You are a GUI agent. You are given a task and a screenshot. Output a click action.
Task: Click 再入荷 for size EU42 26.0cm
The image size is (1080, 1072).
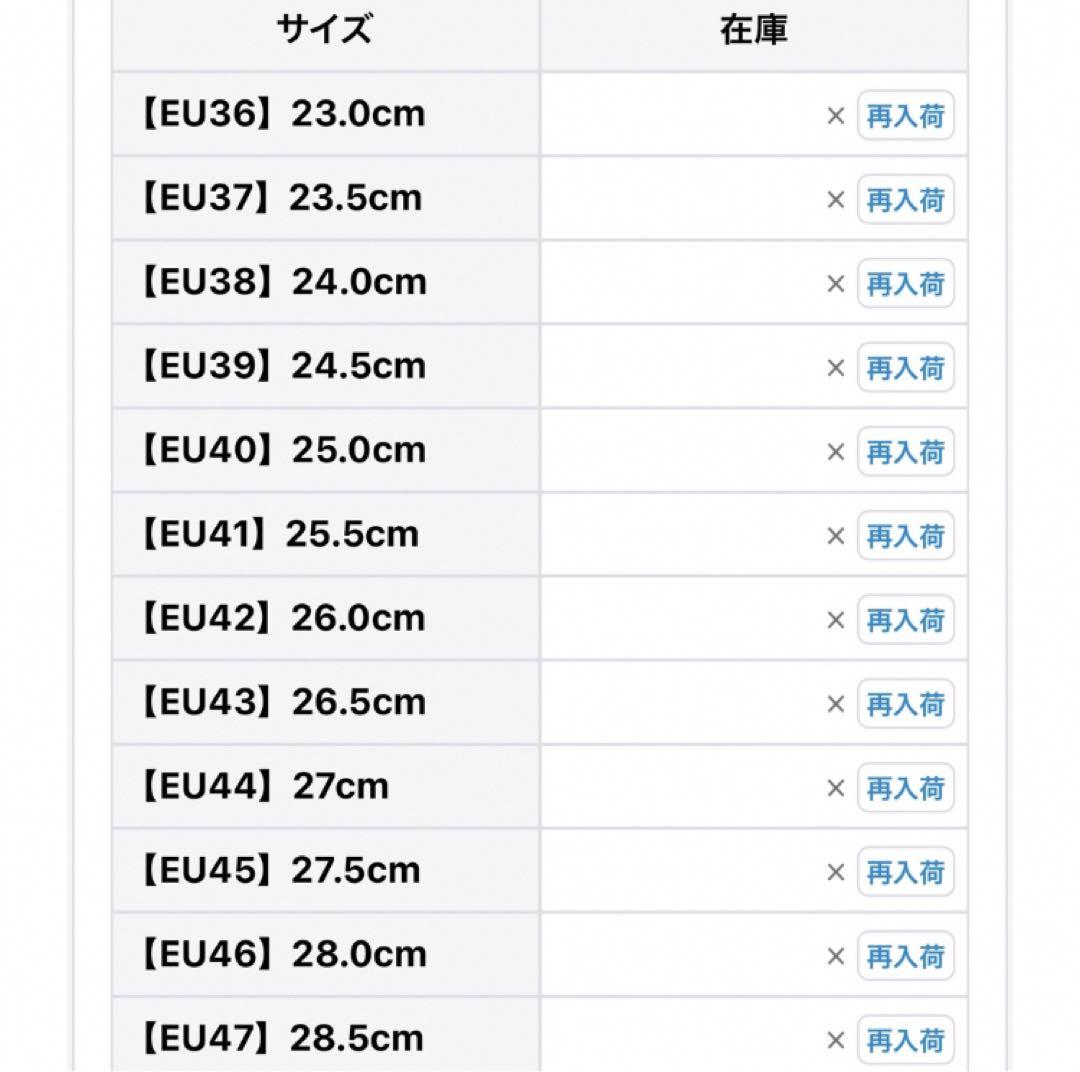pos(905,619)
